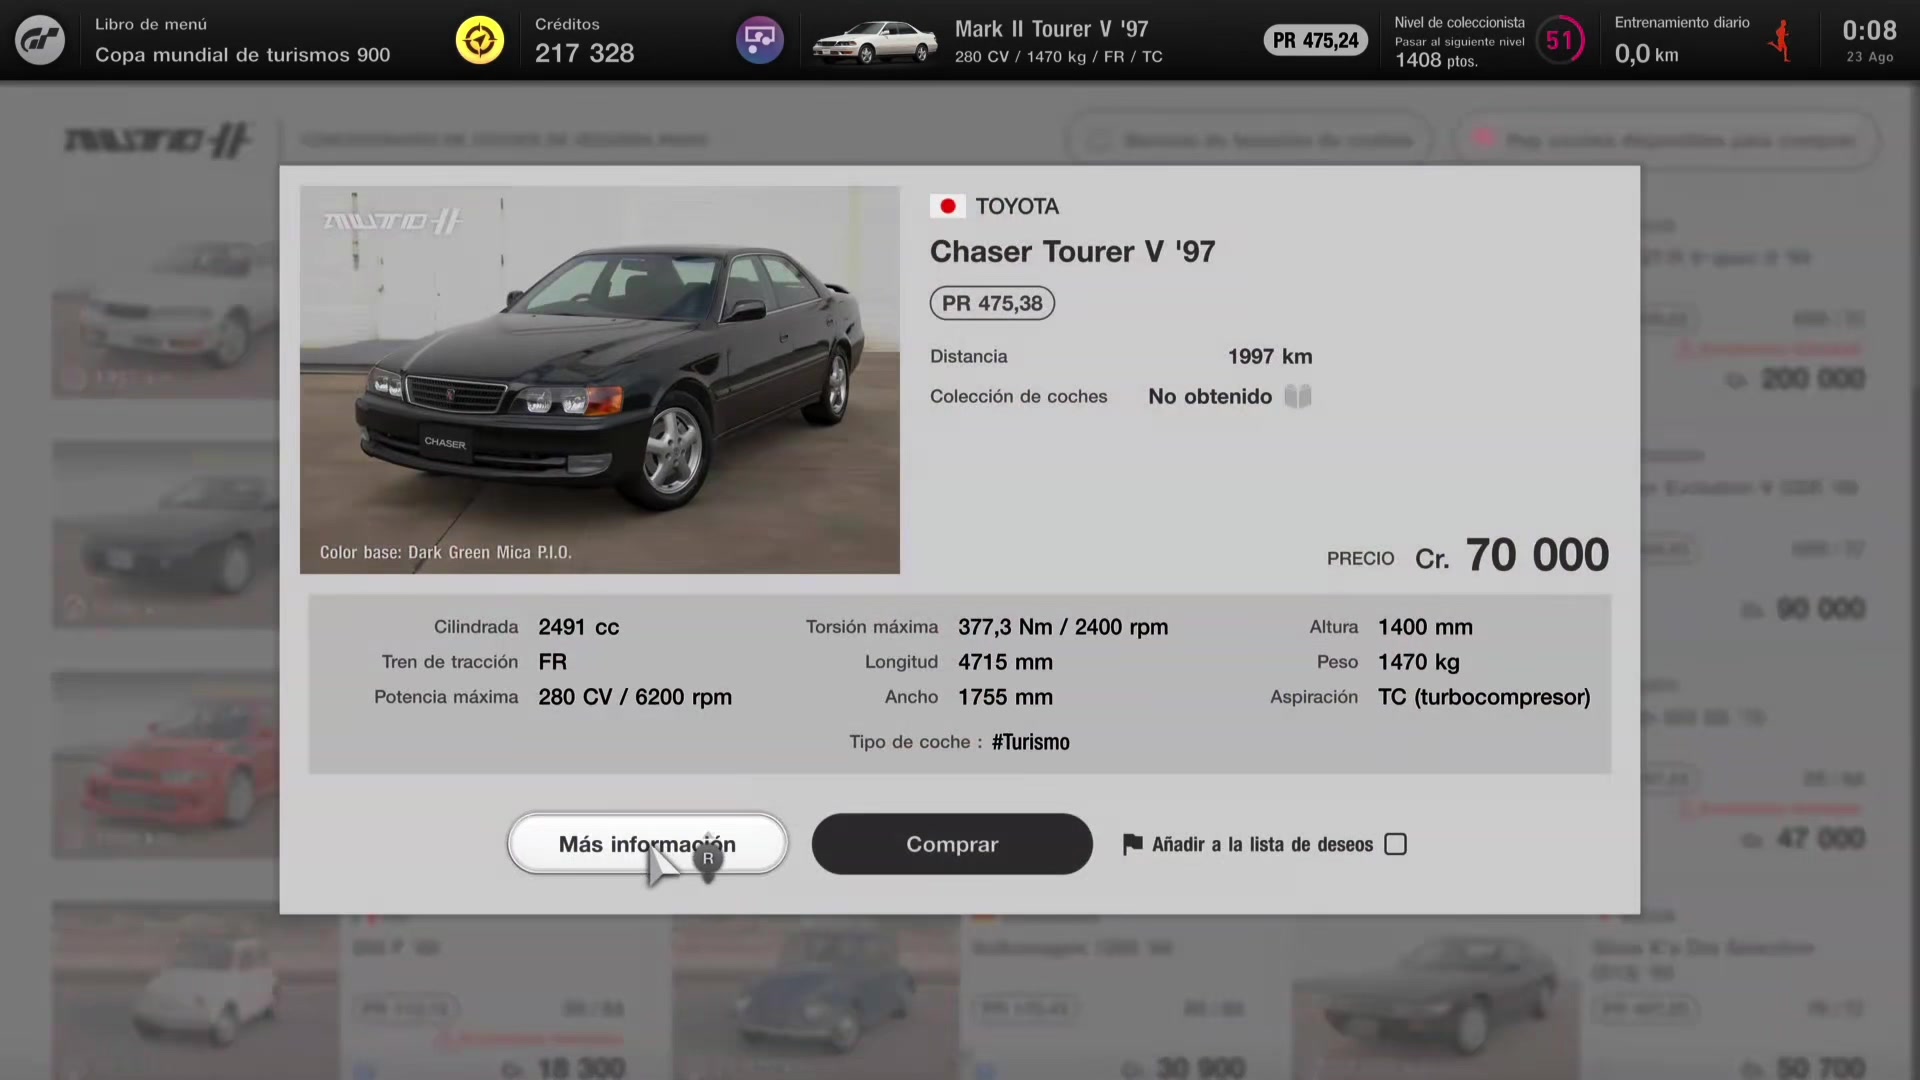Click the '217 328' credits amount
The image size is (1920, 1080).
585,53
